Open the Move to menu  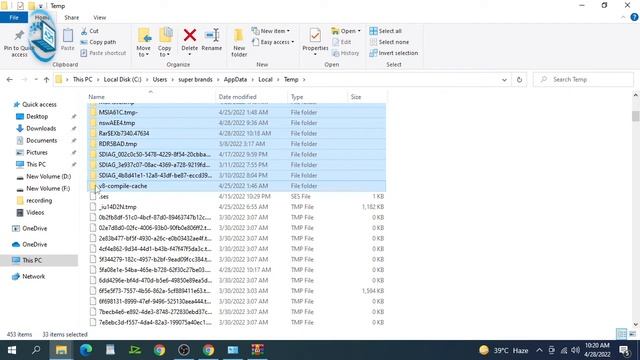point(144,42)
